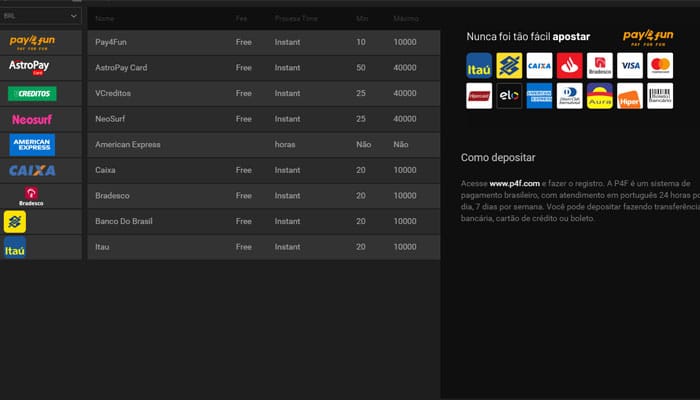
Task: Choose the Itaú logo in the sidebar
Action: point(15,247)
